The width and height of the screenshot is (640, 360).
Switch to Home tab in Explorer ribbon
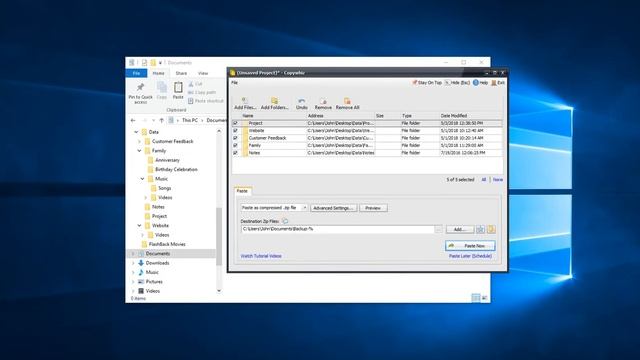click(158, 73)
